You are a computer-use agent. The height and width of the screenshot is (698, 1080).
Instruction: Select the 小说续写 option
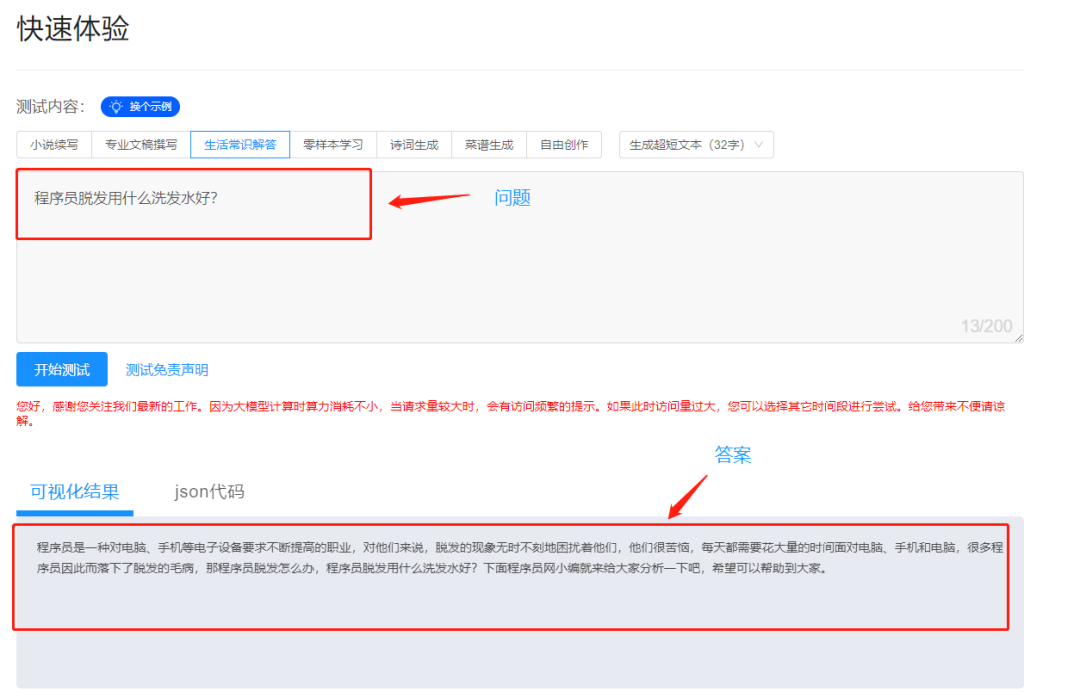tap(54, 145)
